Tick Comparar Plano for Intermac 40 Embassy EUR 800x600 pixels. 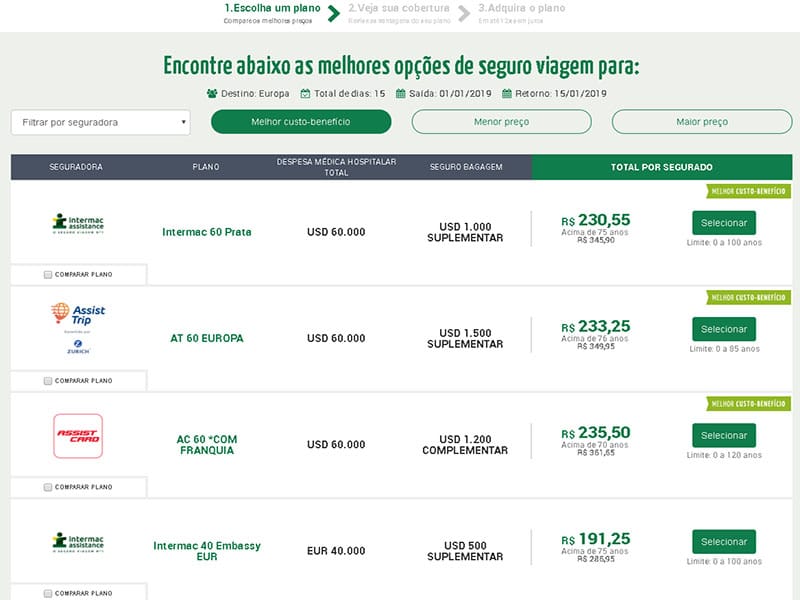tap(48, 593)
